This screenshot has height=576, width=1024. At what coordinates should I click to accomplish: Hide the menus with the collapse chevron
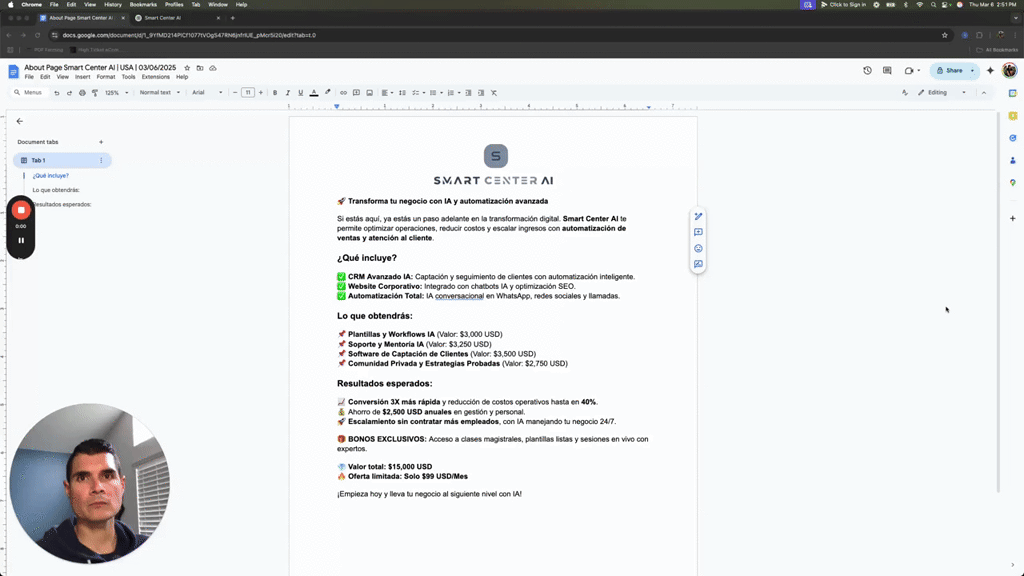[984, 93]
